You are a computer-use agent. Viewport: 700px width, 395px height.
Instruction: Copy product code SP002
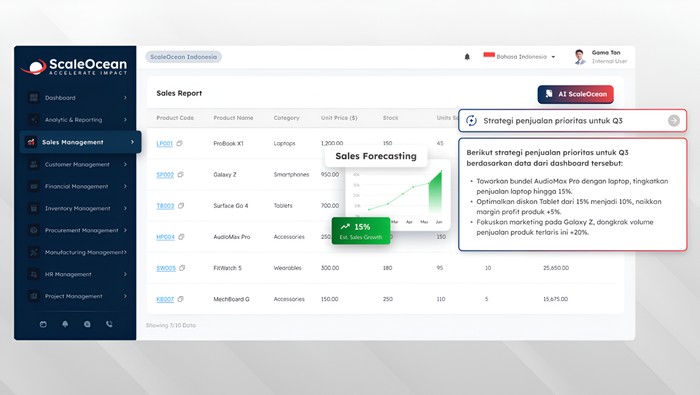(180, 175)
